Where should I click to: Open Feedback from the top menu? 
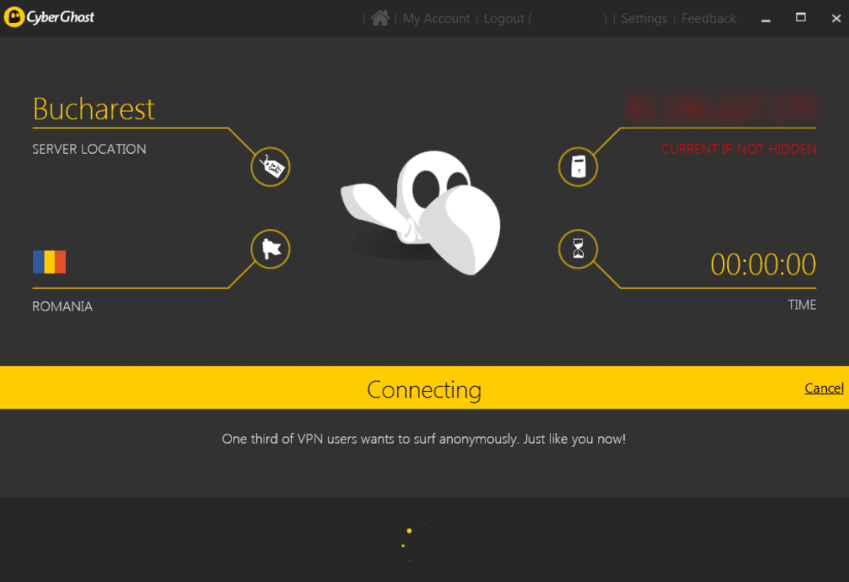tap(708, 19)
